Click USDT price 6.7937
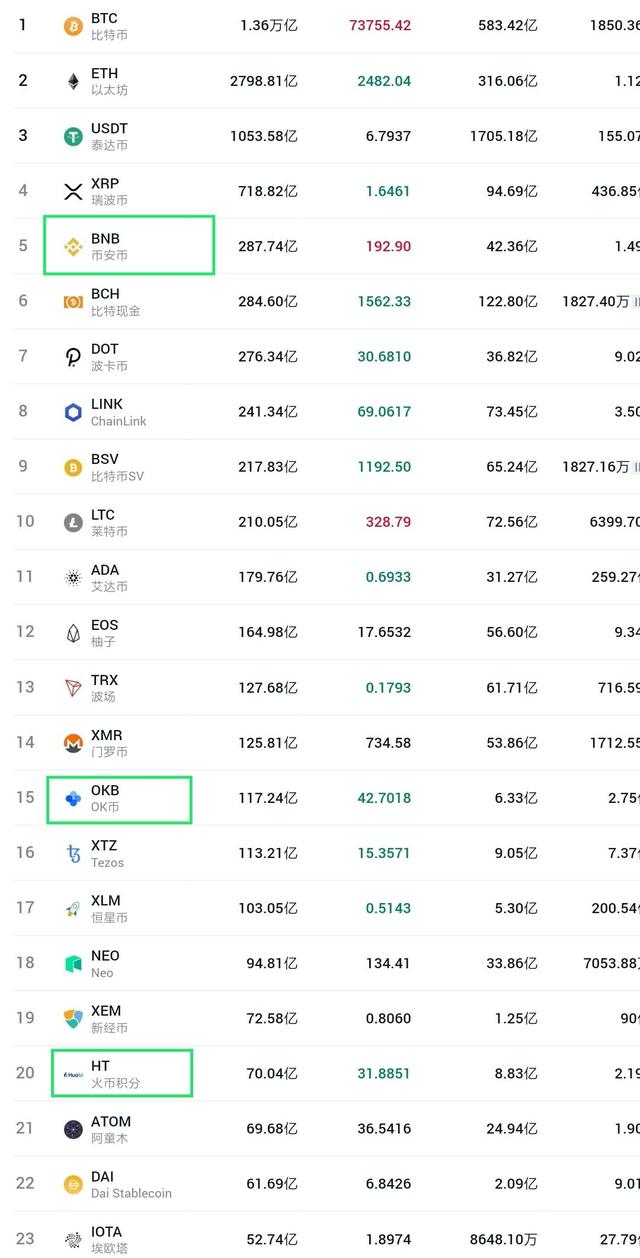 (x=388, y=136)
